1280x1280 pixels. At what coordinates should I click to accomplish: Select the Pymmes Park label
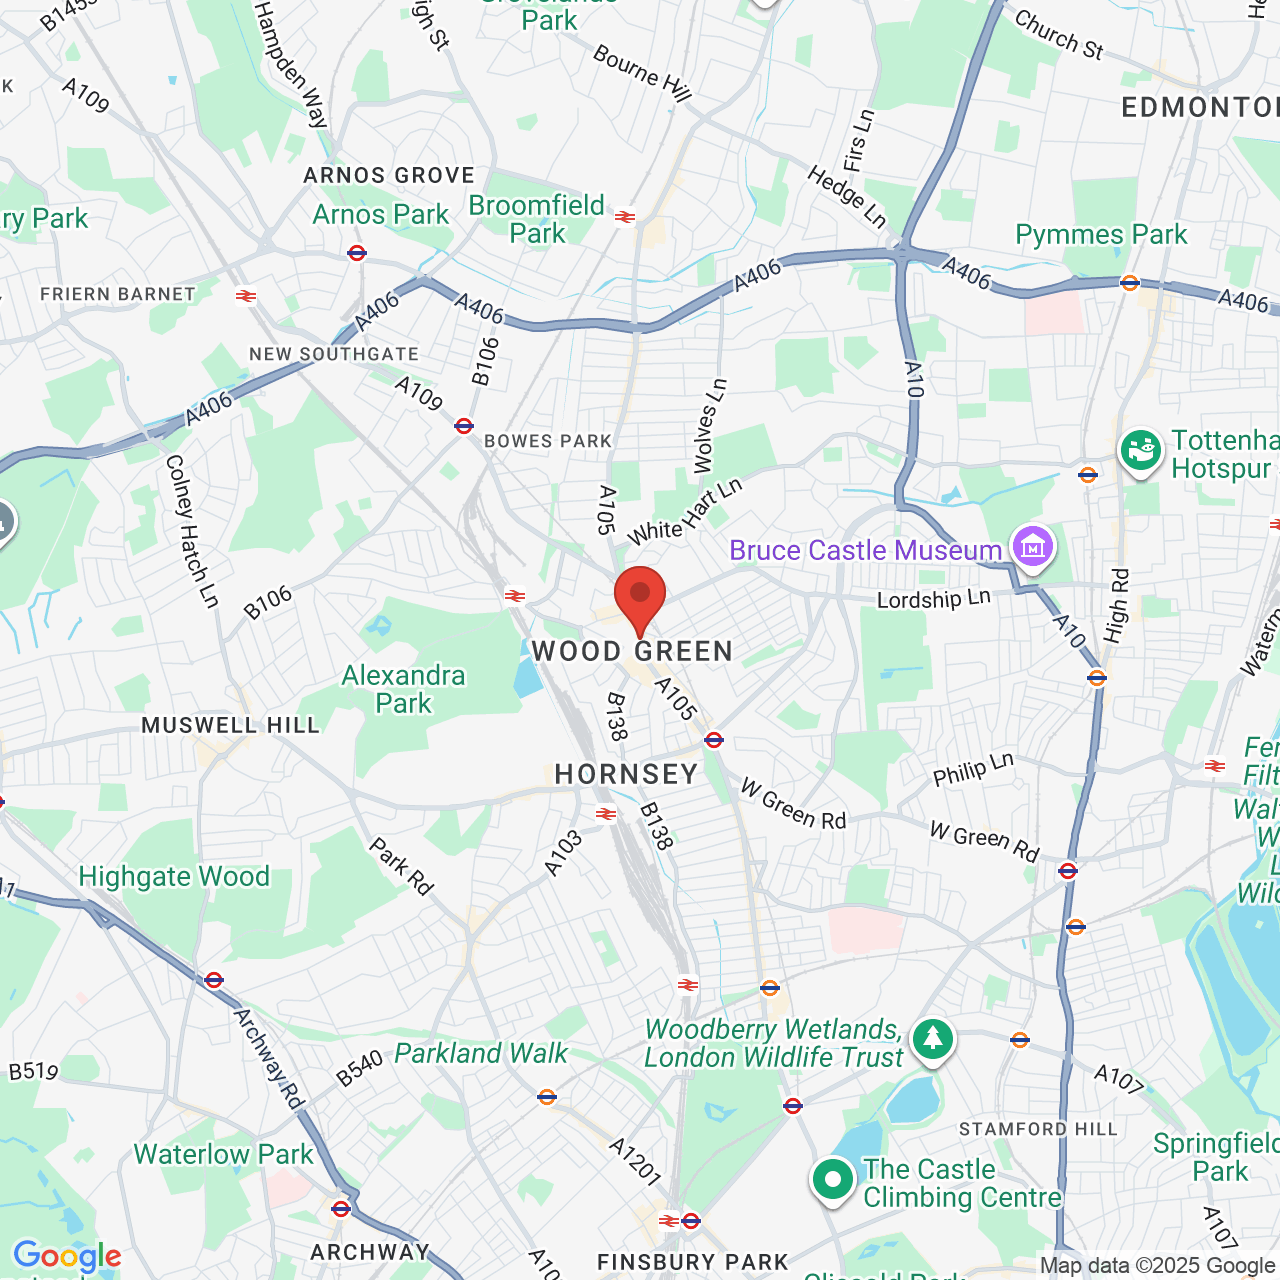pyautogui.click(x=1101, y=235)
